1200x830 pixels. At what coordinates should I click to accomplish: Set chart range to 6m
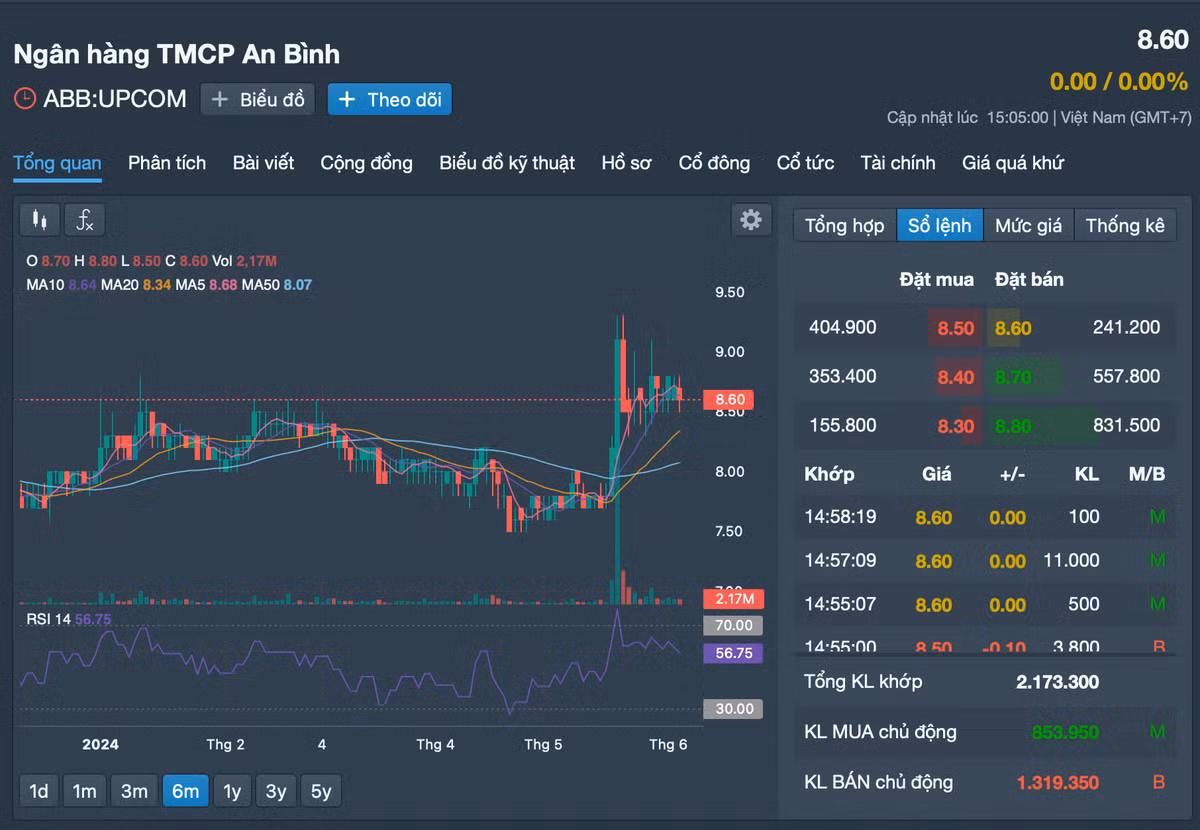pos(185,792)
